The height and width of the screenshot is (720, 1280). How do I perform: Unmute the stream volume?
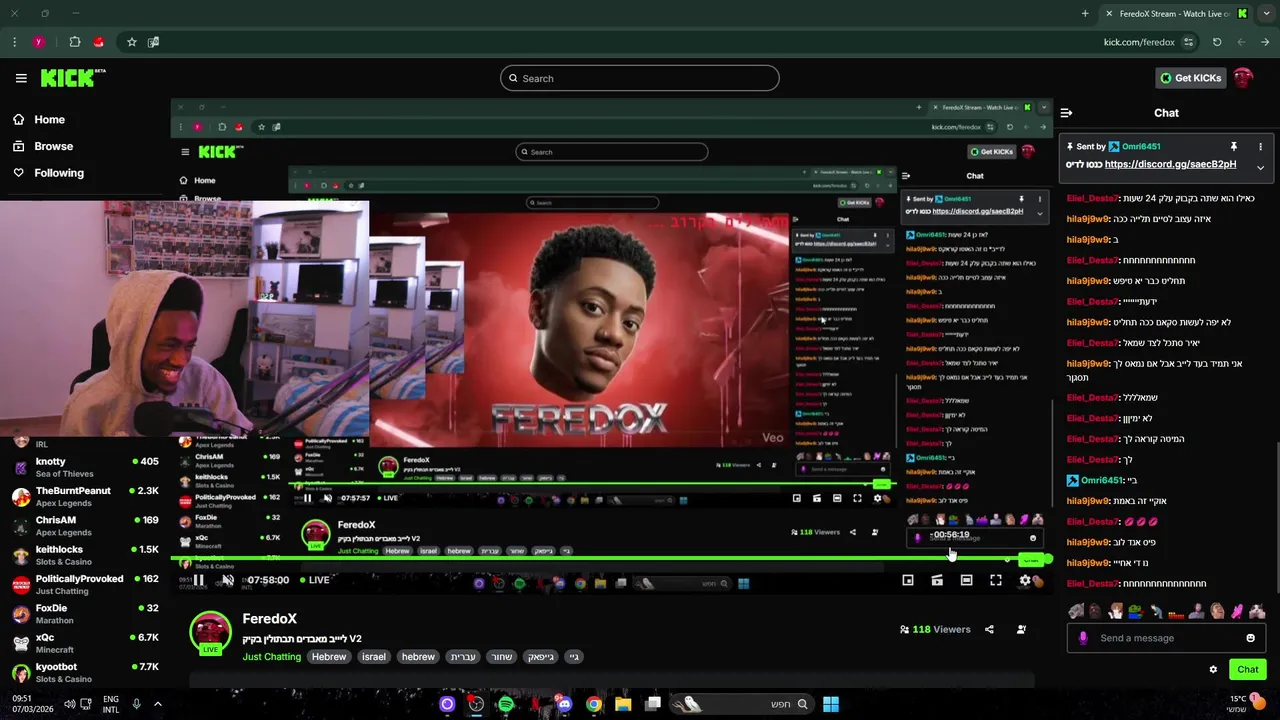pos(228,580)
